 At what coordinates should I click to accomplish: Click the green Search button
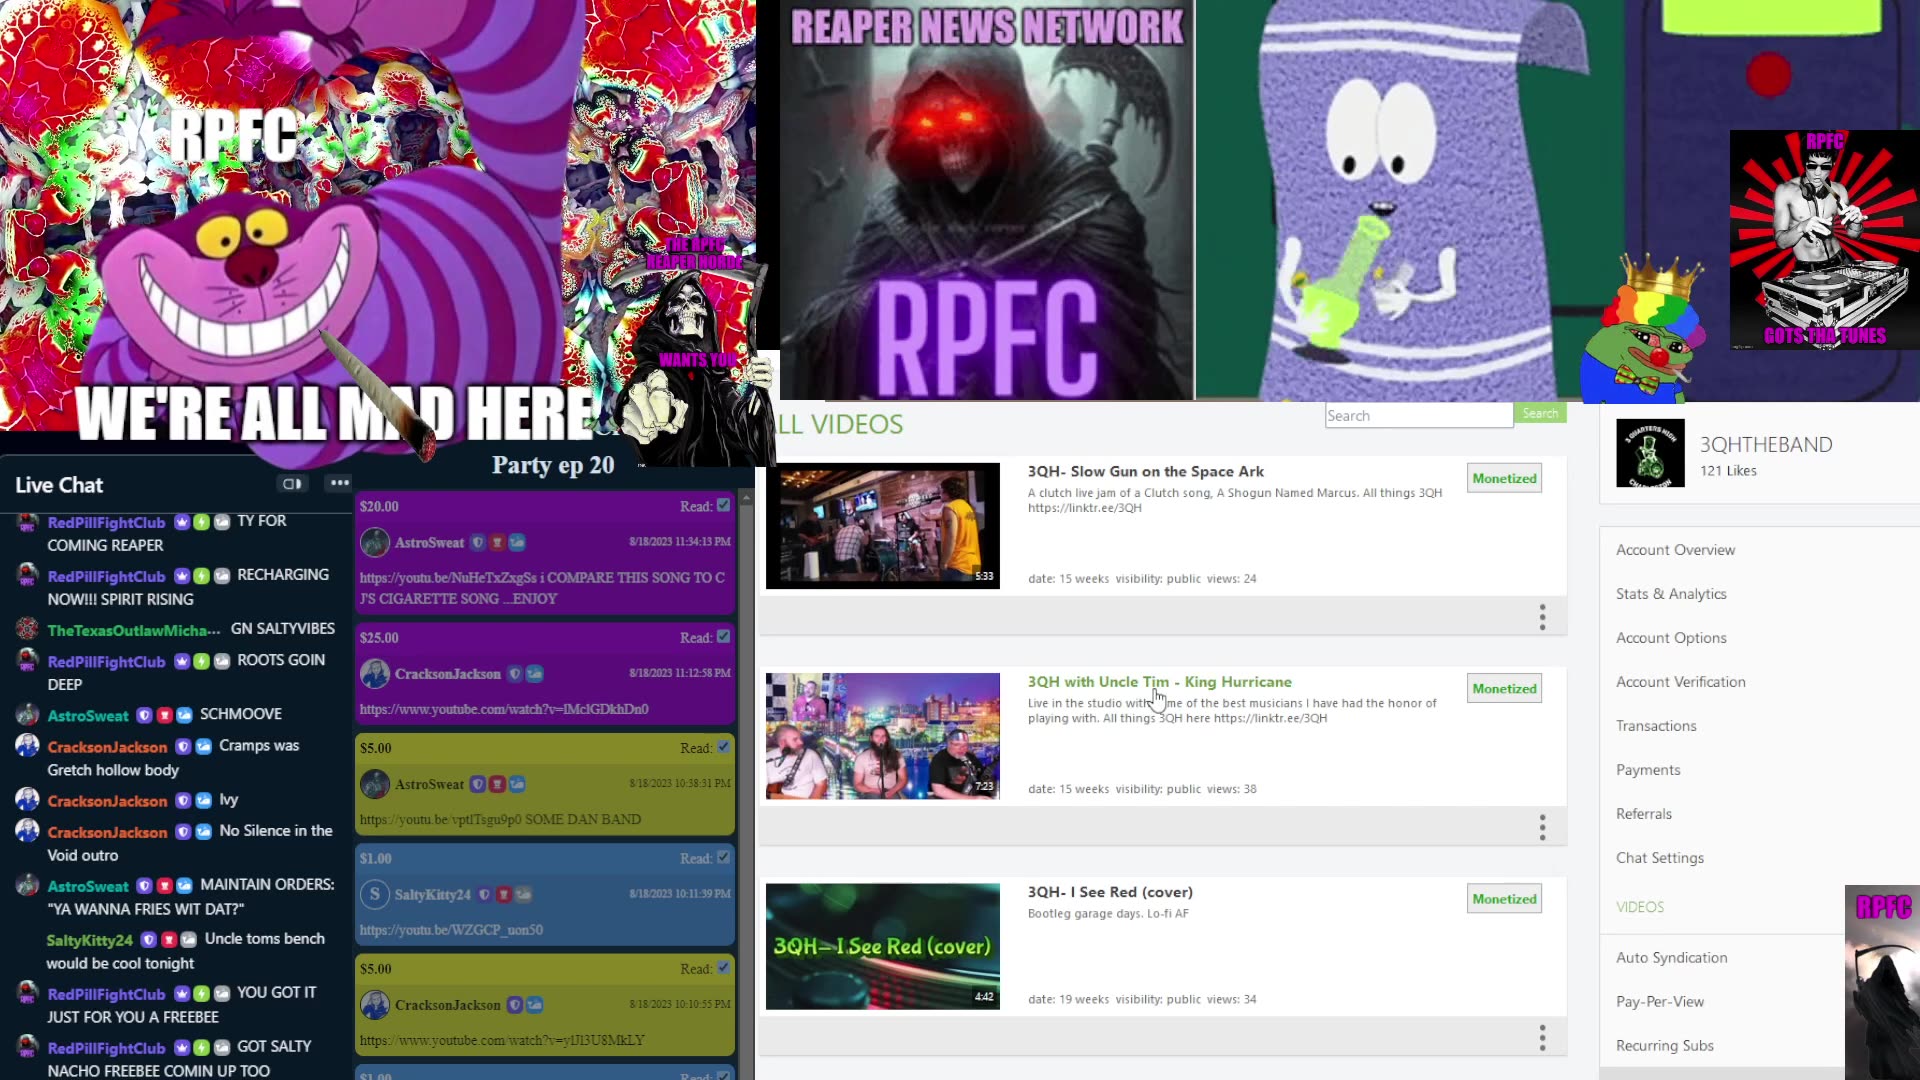click(1540, 412)
